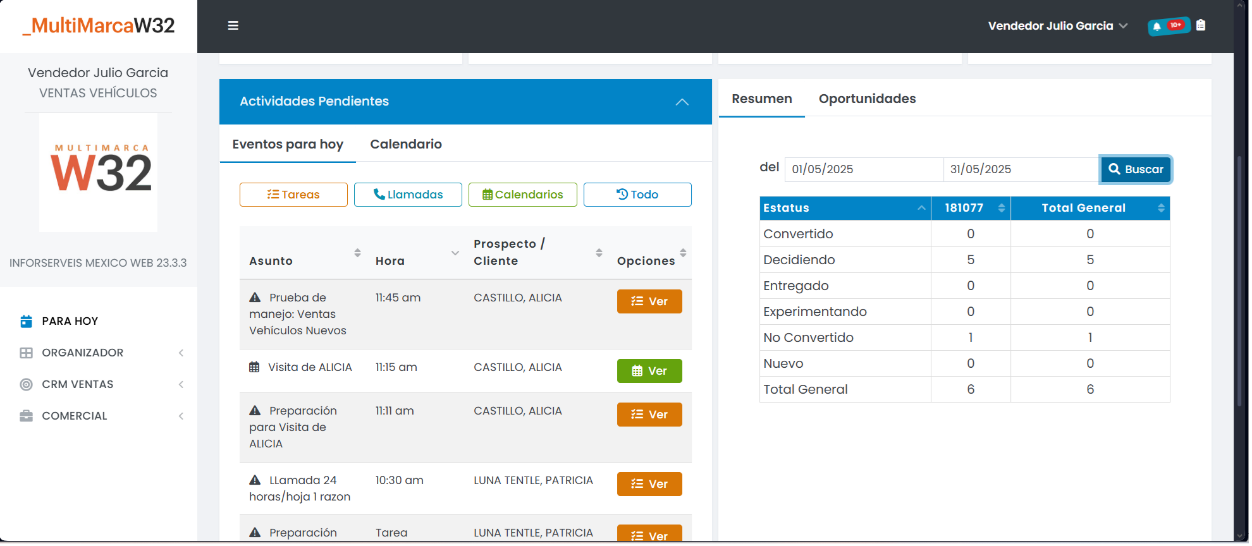Sort by the Asunto column

coord(357,253)
